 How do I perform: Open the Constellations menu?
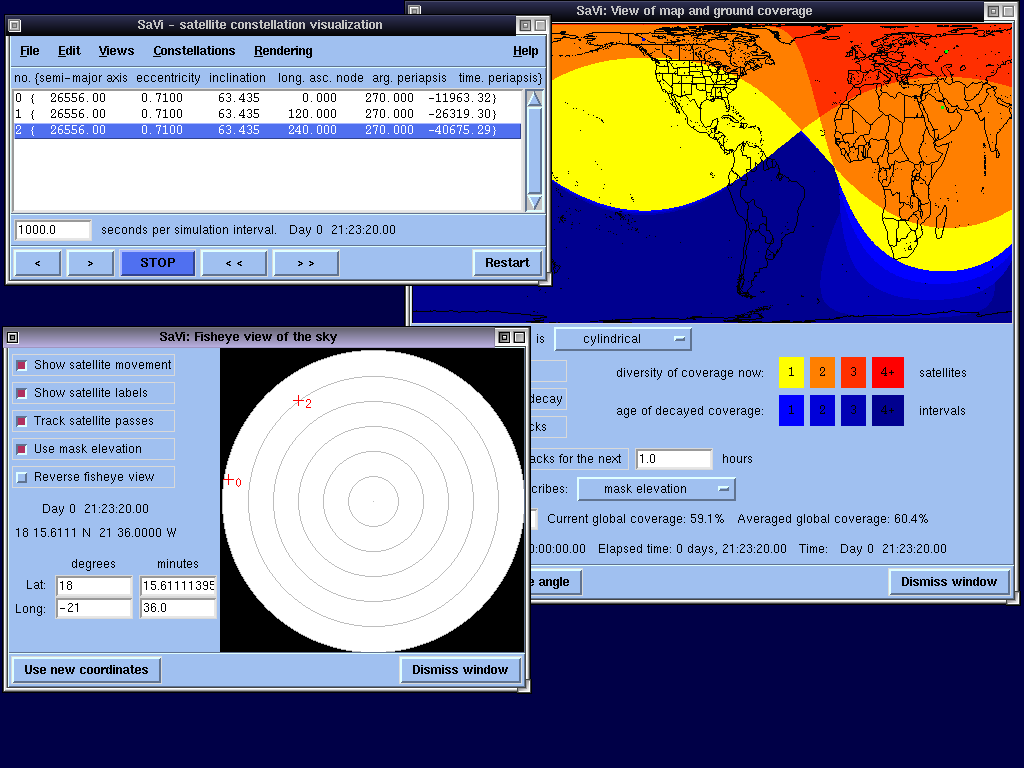[x=194, y=51]
